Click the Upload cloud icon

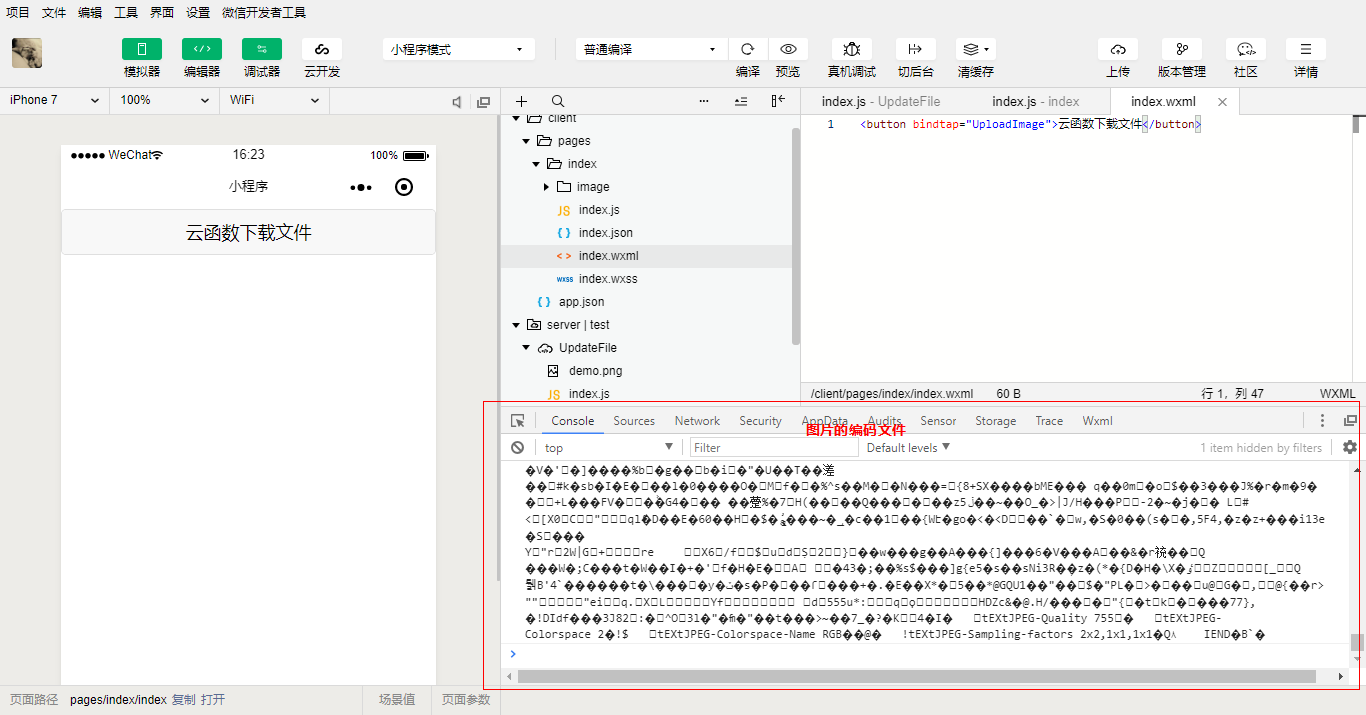1118,49
